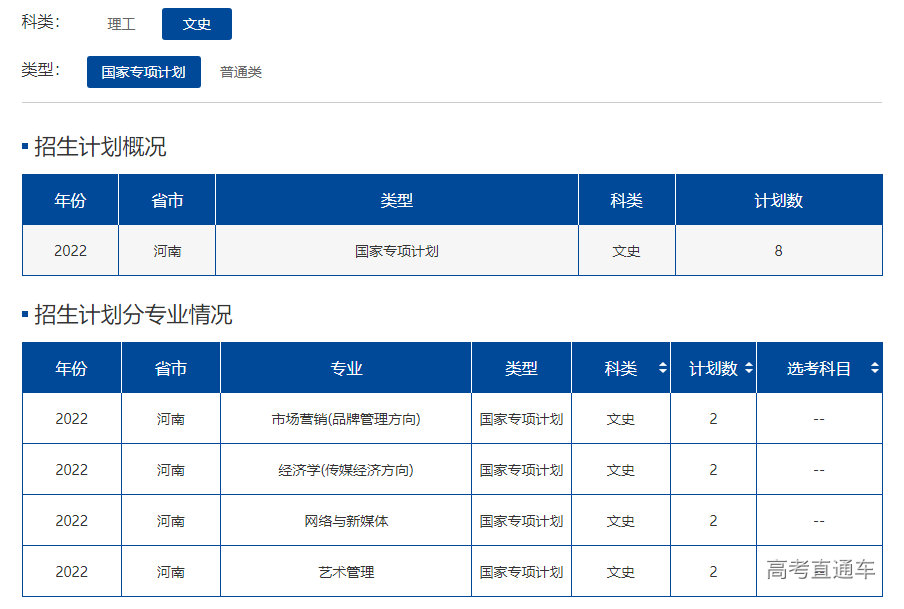904x609 pixels.
Task: Click the 文史 cell in the summary table
Action: coord(626,250)
